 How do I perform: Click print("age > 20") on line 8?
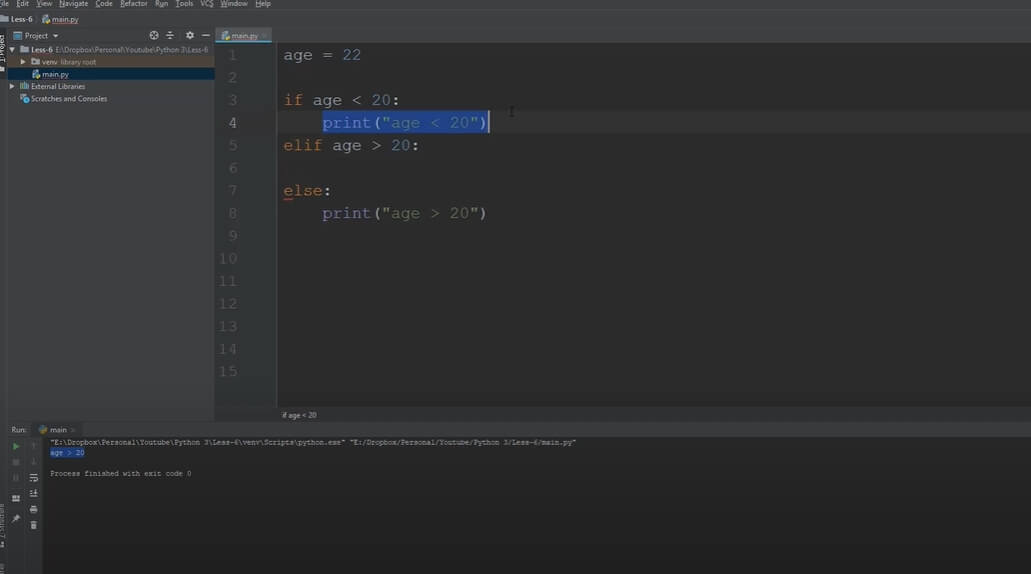[x=404, y=213]
